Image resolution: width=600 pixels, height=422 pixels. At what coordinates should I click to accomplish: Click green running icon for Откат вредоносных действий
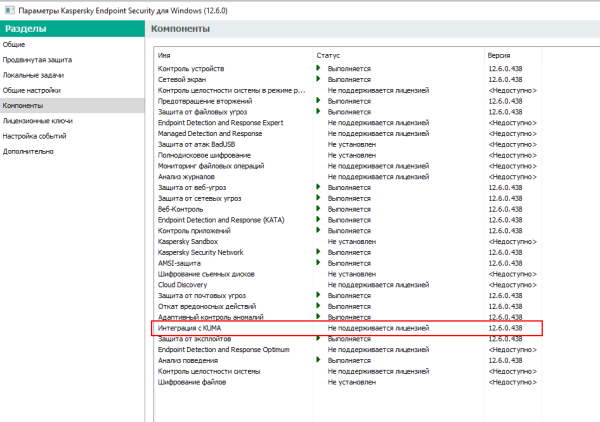(318, 306)
